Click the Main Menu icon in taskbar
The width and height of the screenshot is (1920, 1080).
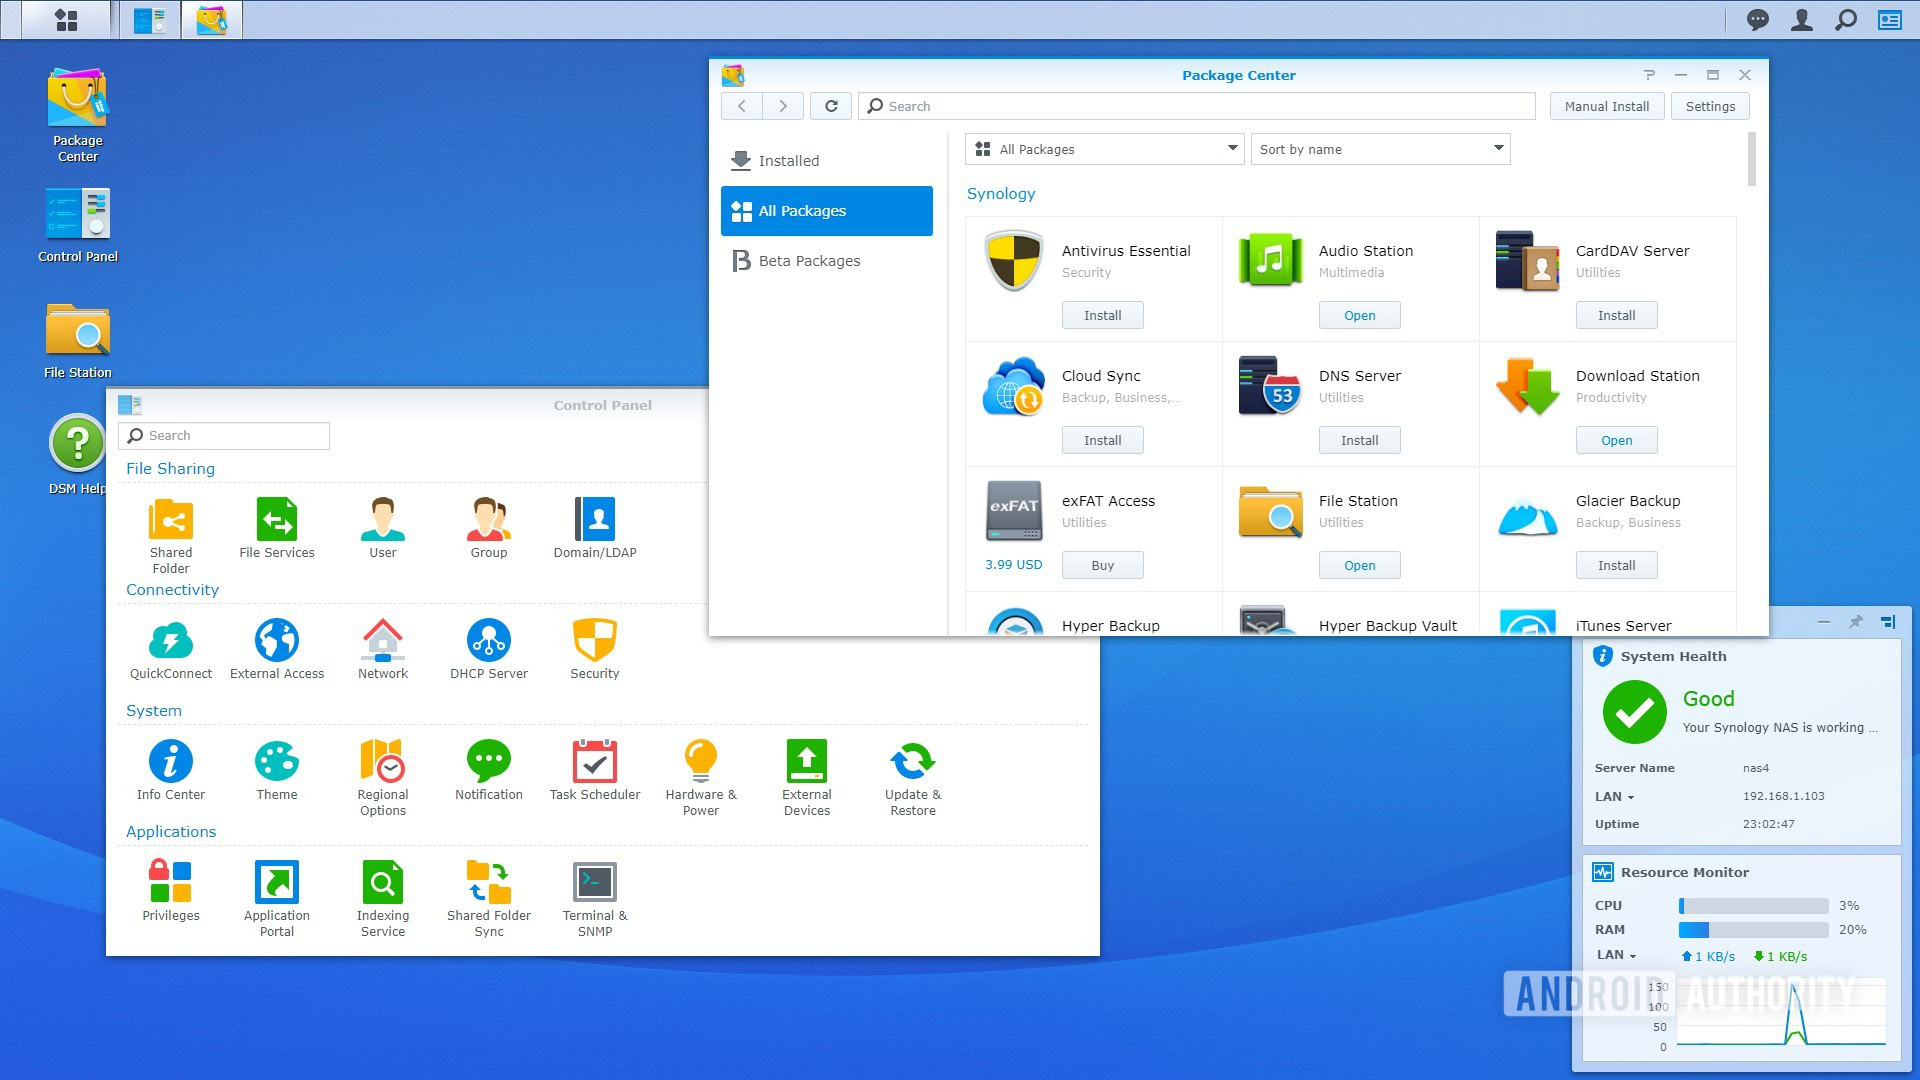pyautogui.click(x=66, y=20)
